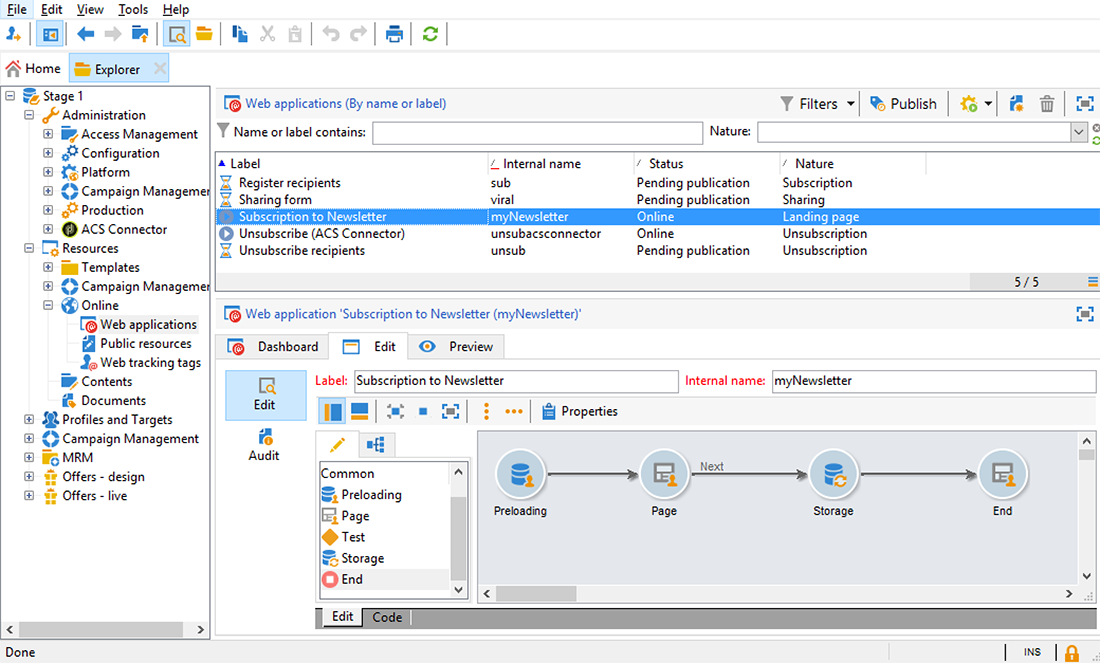The width and height of the screenshot is (1100, 663).
Task: Click the Name or label contains field
Action: pos(537,132)
